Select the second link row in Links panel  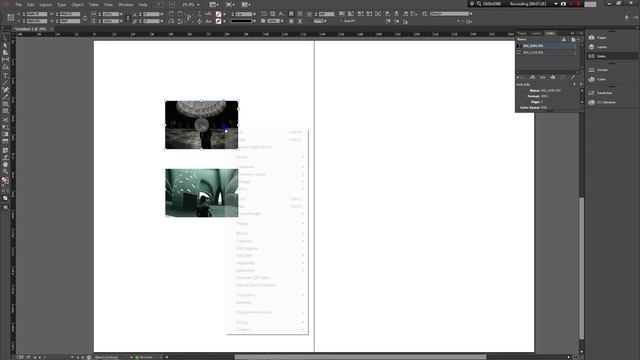(x=546, y=53)
